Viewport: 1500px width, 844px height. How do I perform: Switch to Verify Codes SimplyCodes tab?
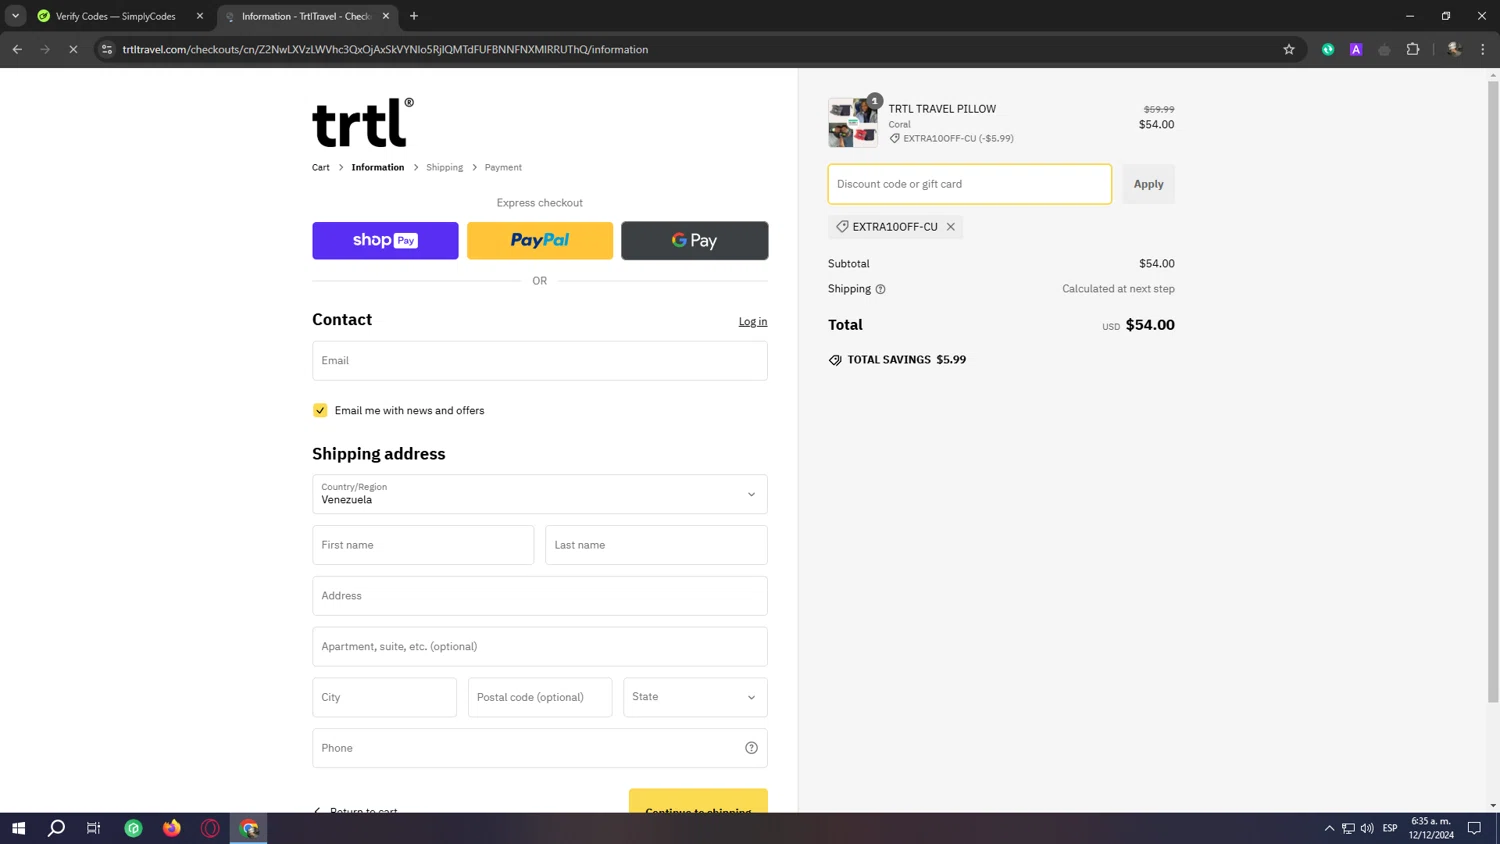(116, 16)
